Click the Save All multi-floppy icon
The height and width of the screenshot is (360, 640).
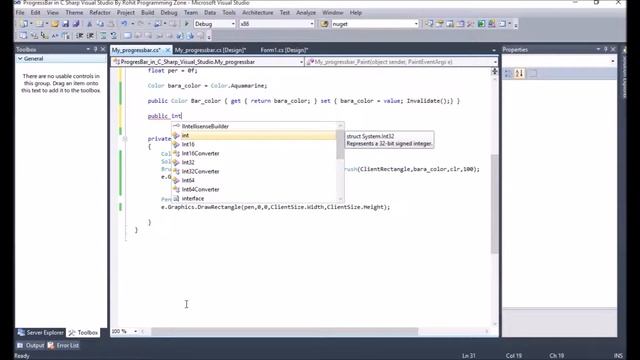point(76,24)
